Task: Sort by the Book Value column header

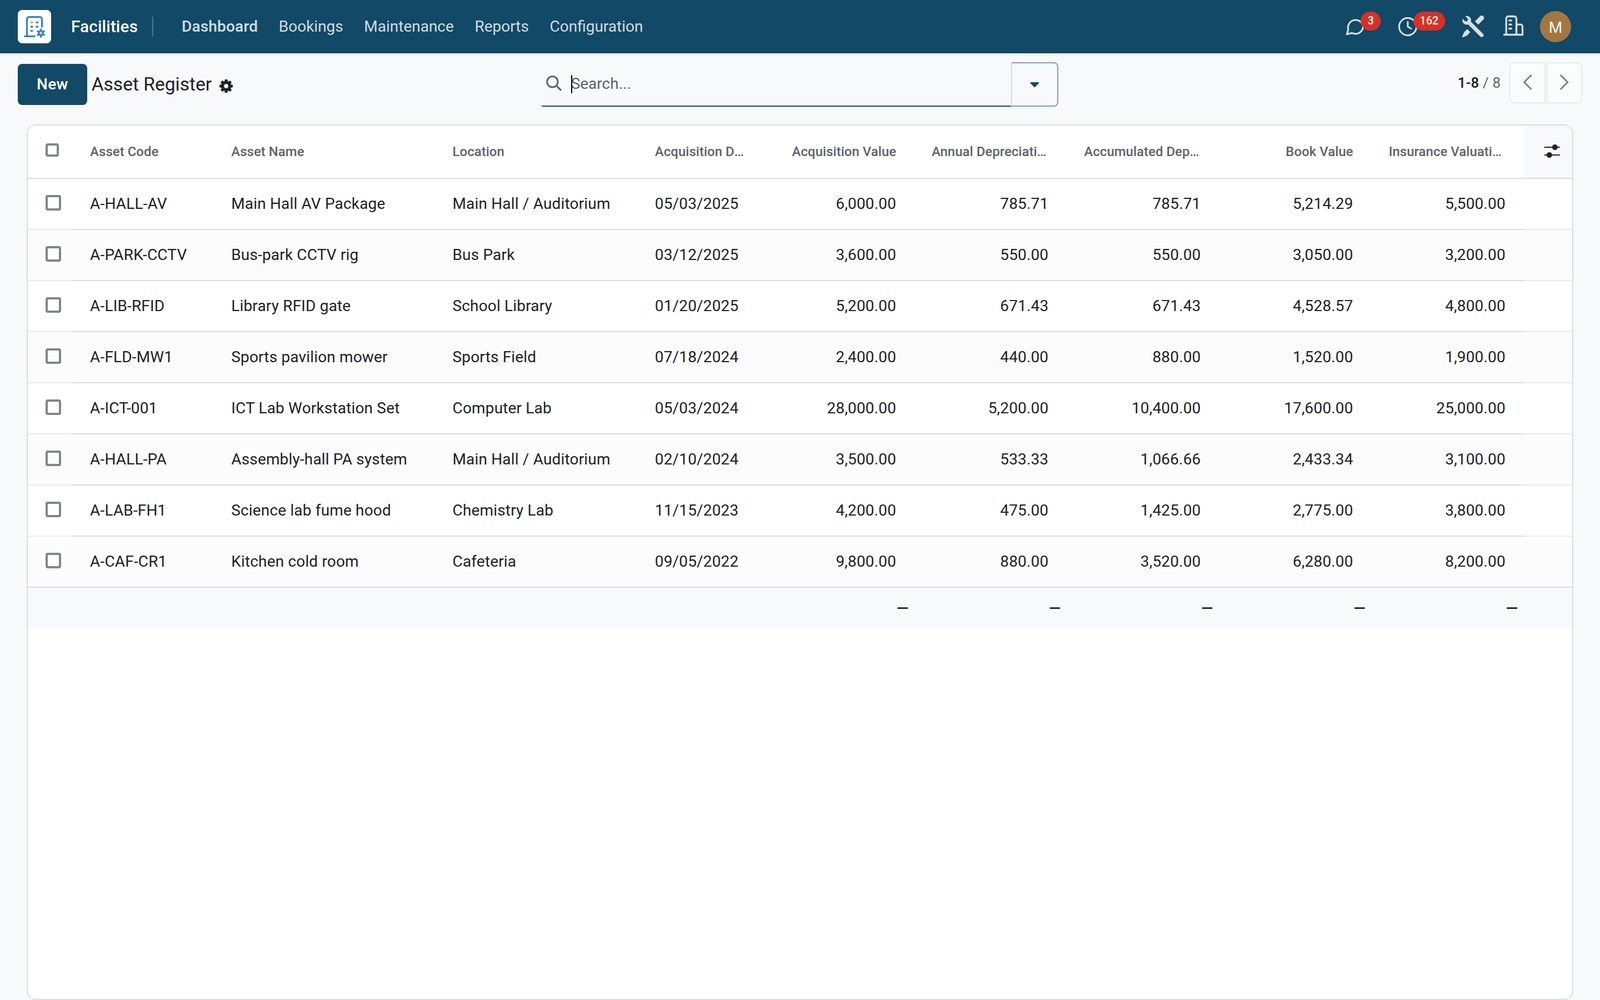Action: pyautogui.click(x=1319, y=152)
